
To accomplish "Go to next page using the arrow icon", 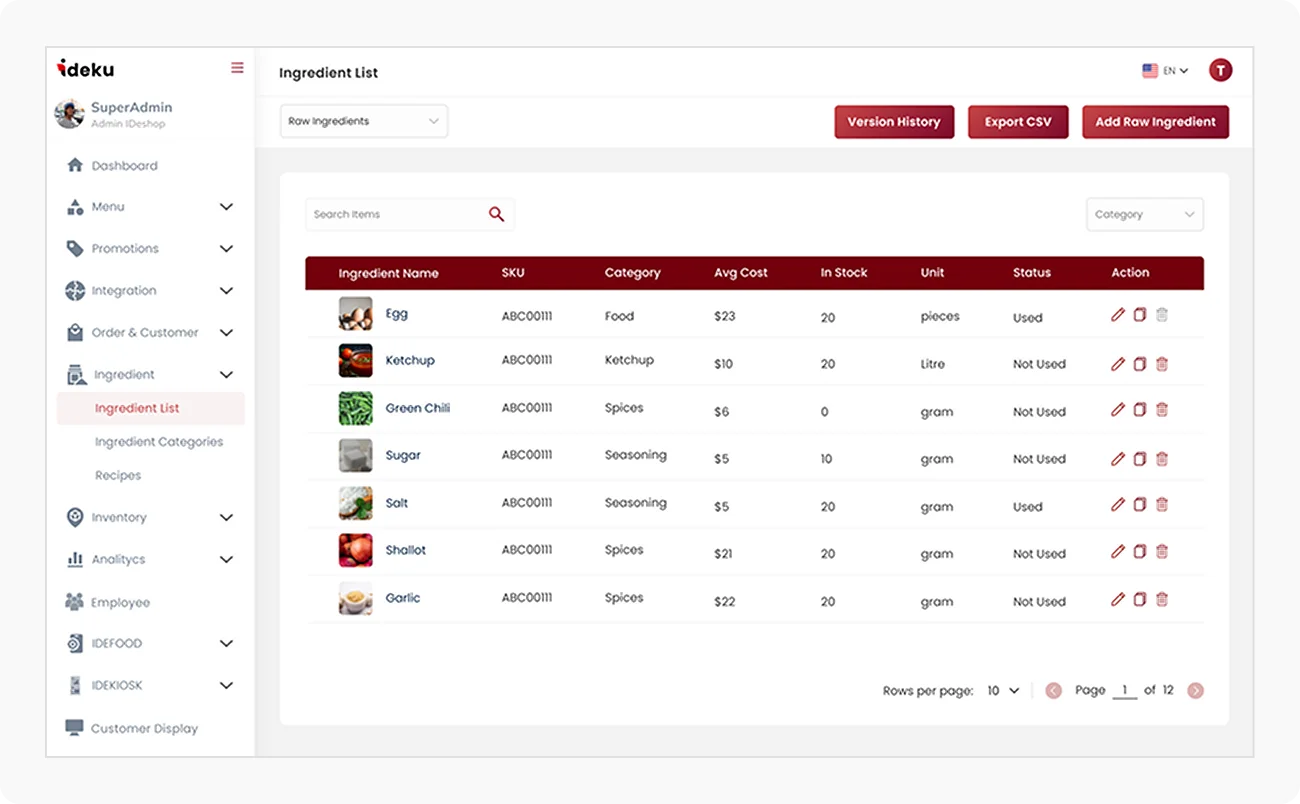I will point(1195,690).
